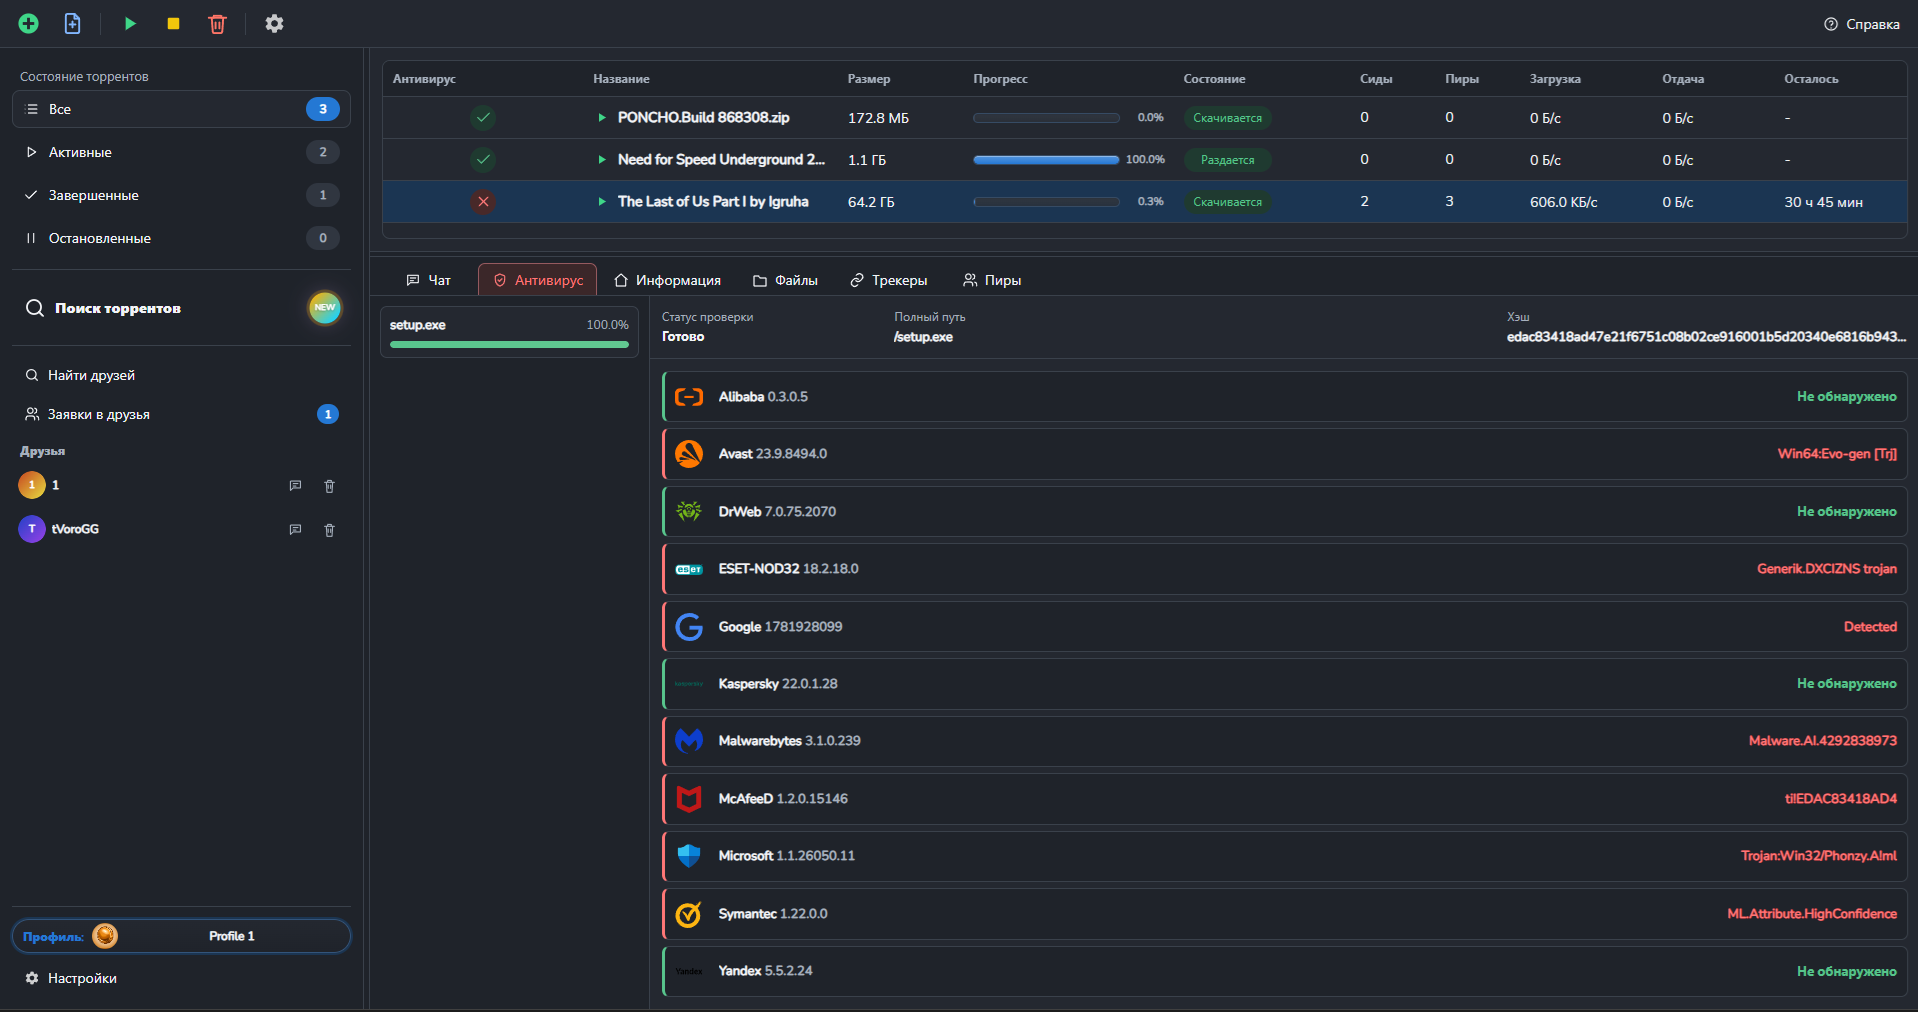Remove friend tVoroGG via trash icon
The image size is (1918, 1012).
pos(329,529)
